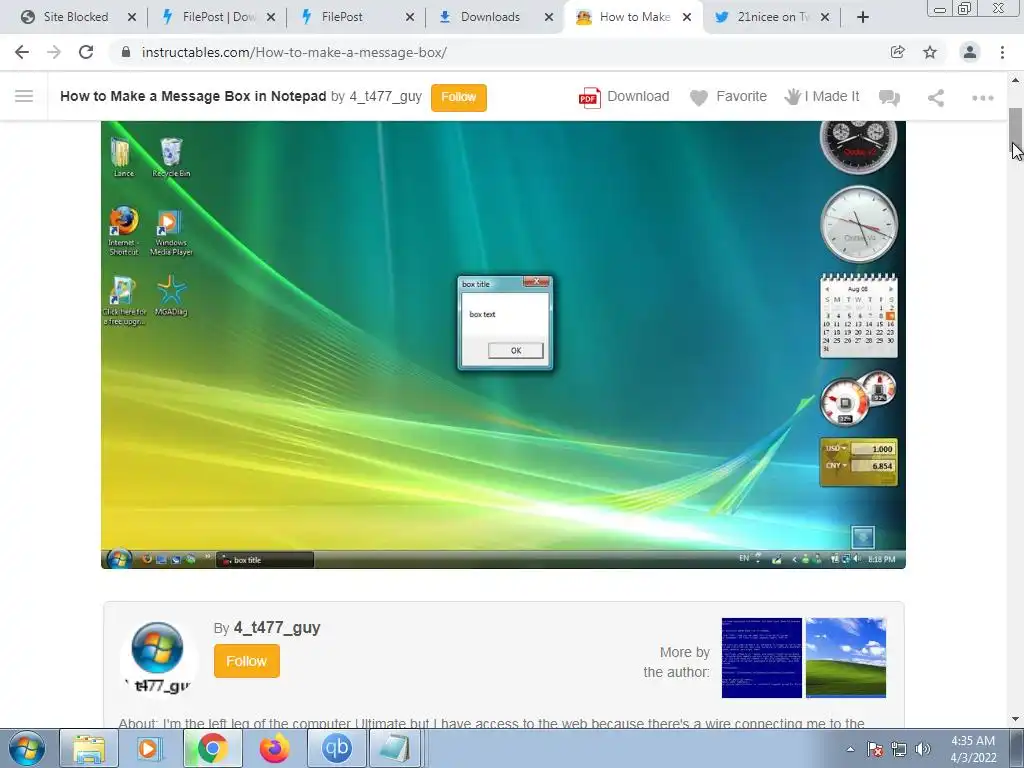Click the share icon in header
Screen dimensions: 1024x768
936,98
